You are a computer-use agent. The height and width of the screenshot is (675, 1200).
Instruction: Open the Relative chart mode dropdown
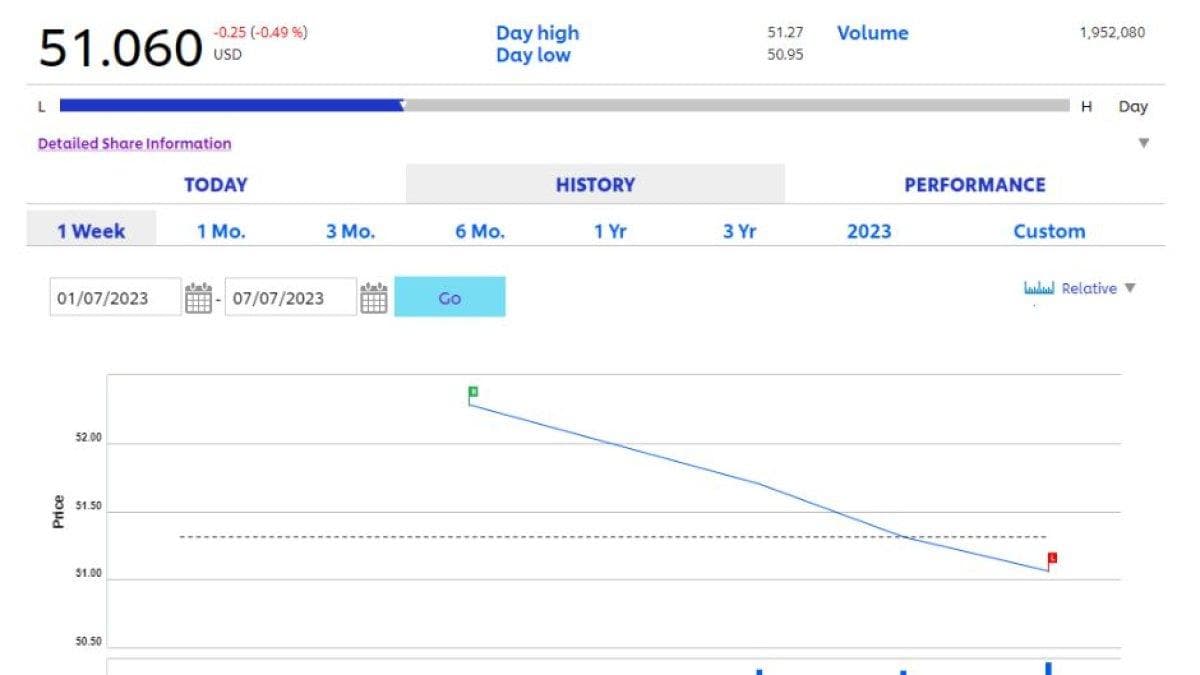[1130, 288]
